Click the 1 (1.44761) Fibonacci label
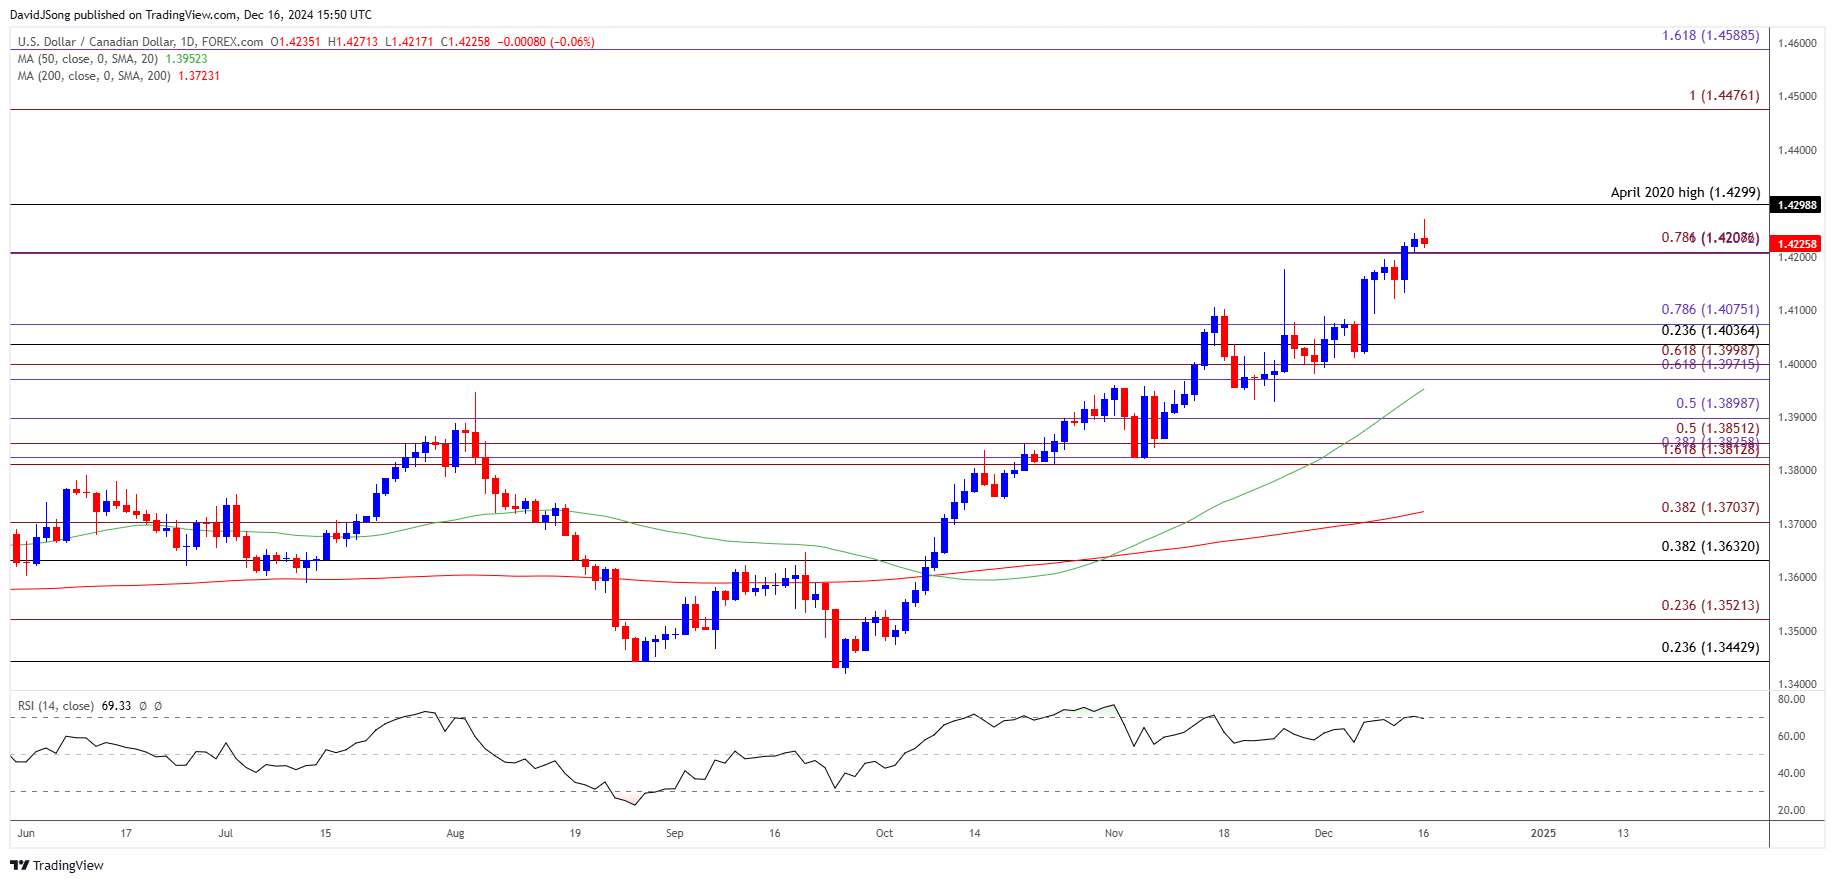Viewport: 1835px width, 883px height. click(1724, 95)
